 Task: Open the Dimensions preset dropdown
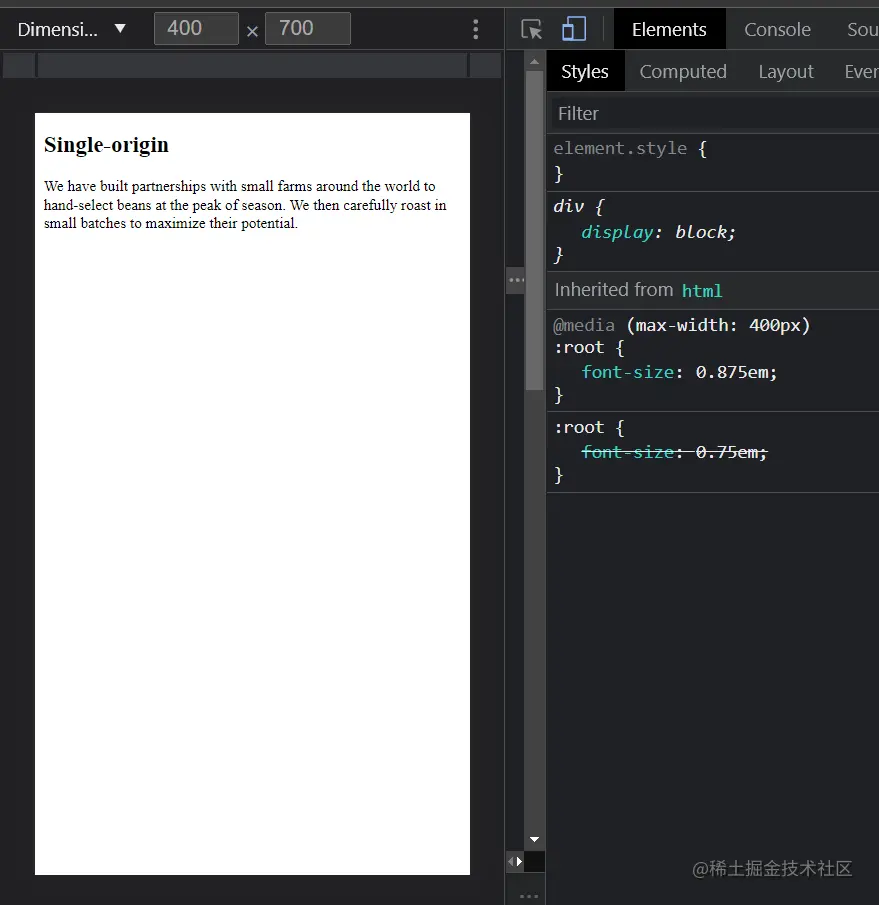click(71, 29)
